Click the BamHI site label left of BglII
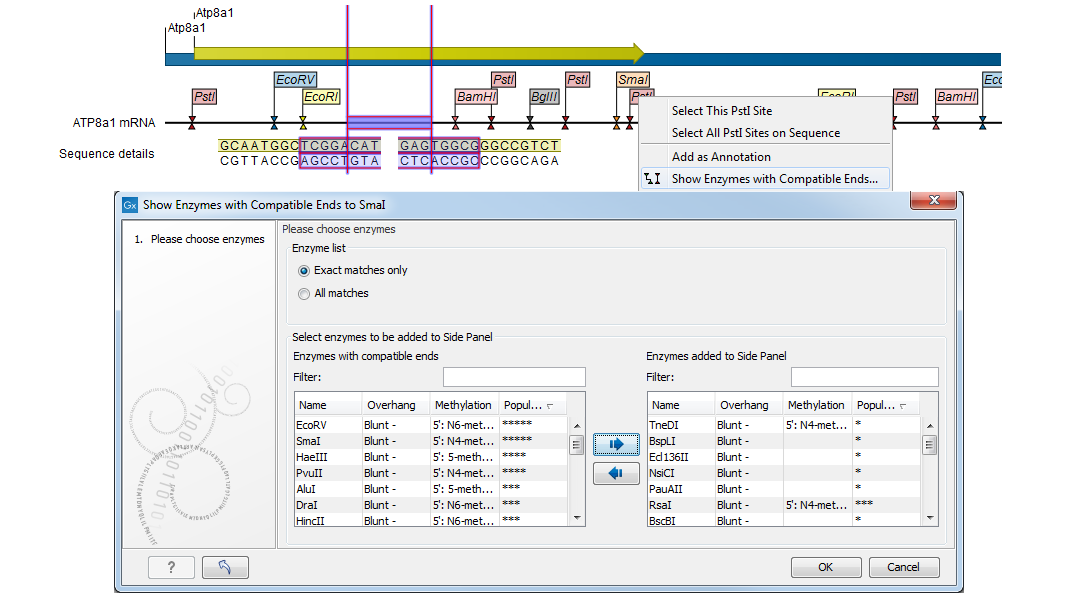The width and height of the screenshot is (1070, 593). pyautogui.click(x=476, y=97)
